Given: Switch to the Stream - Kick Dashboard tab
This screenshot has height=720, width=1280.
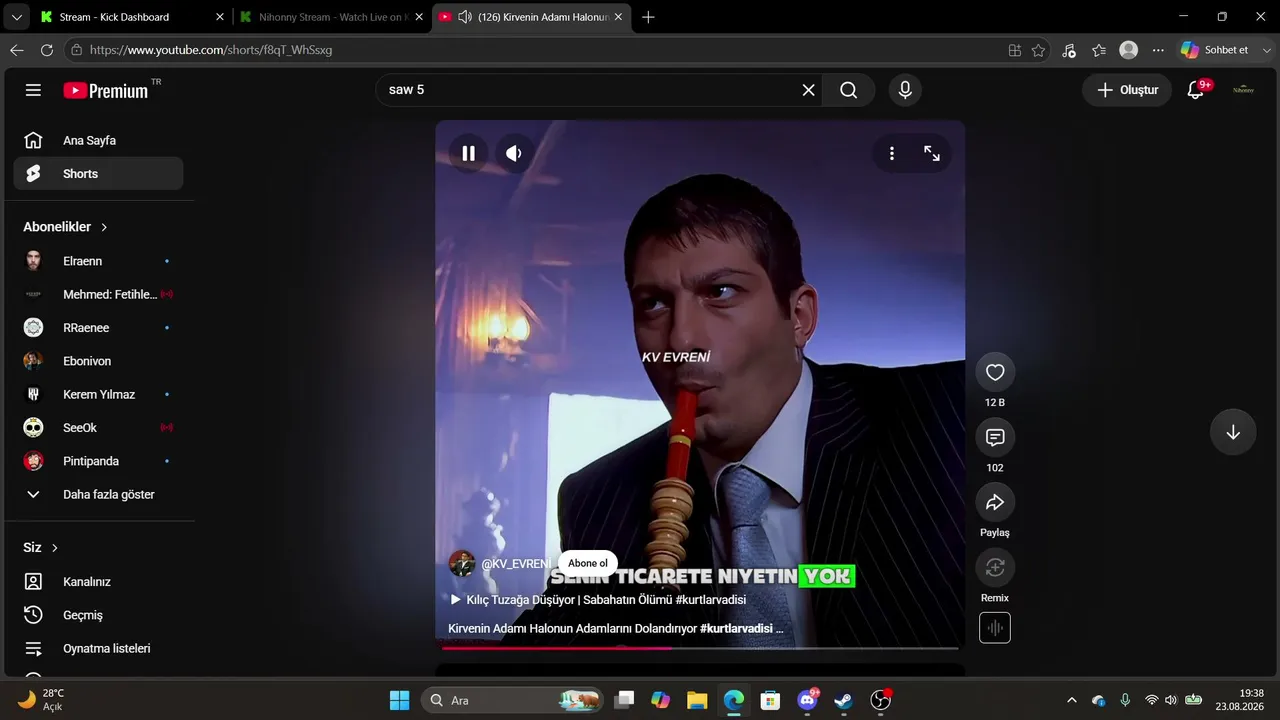Looking at the screenshot, I should [x=131, y=17].
